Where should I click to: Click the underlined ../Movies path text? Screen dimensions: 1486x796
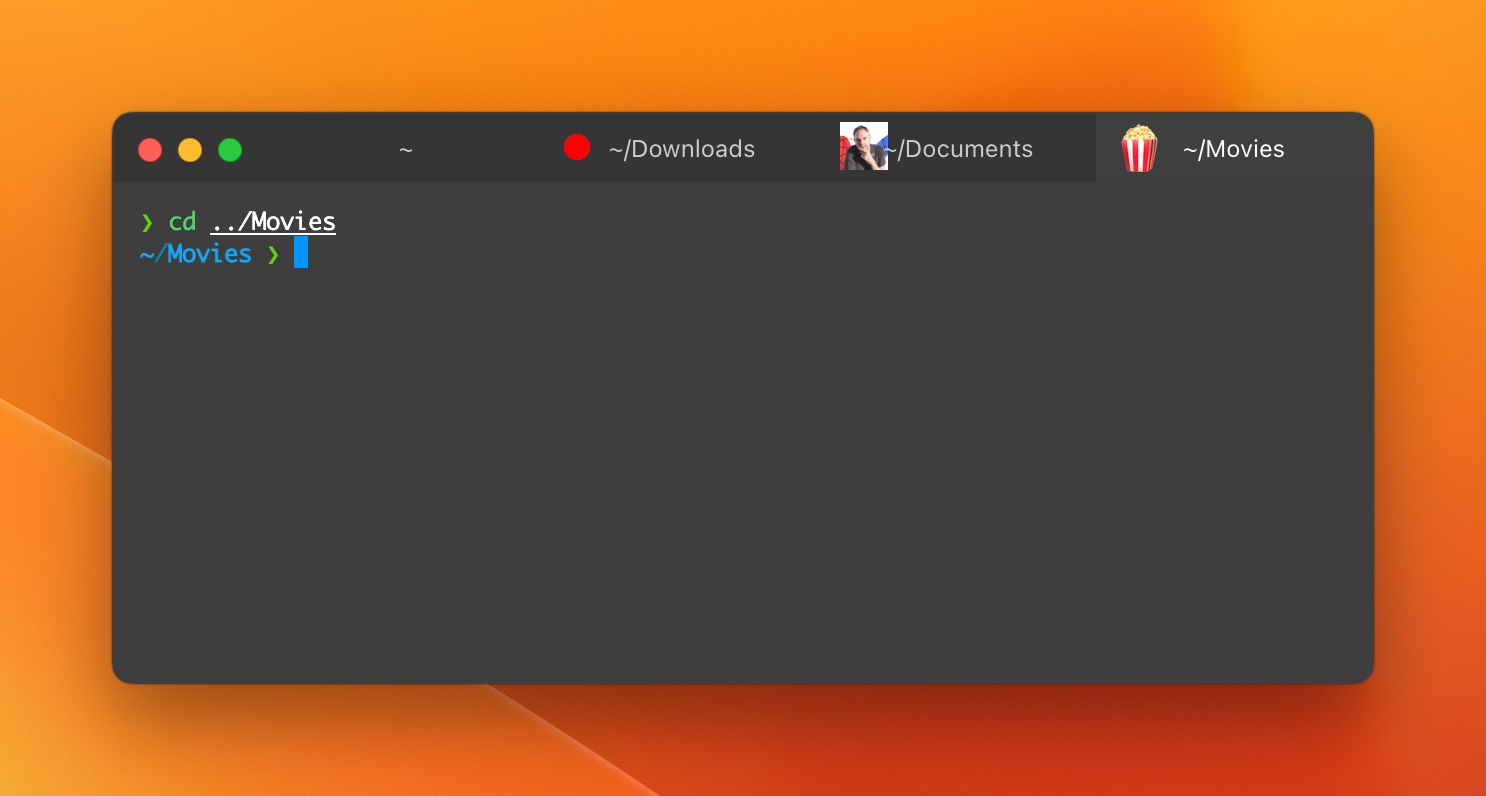pos(273,222)
